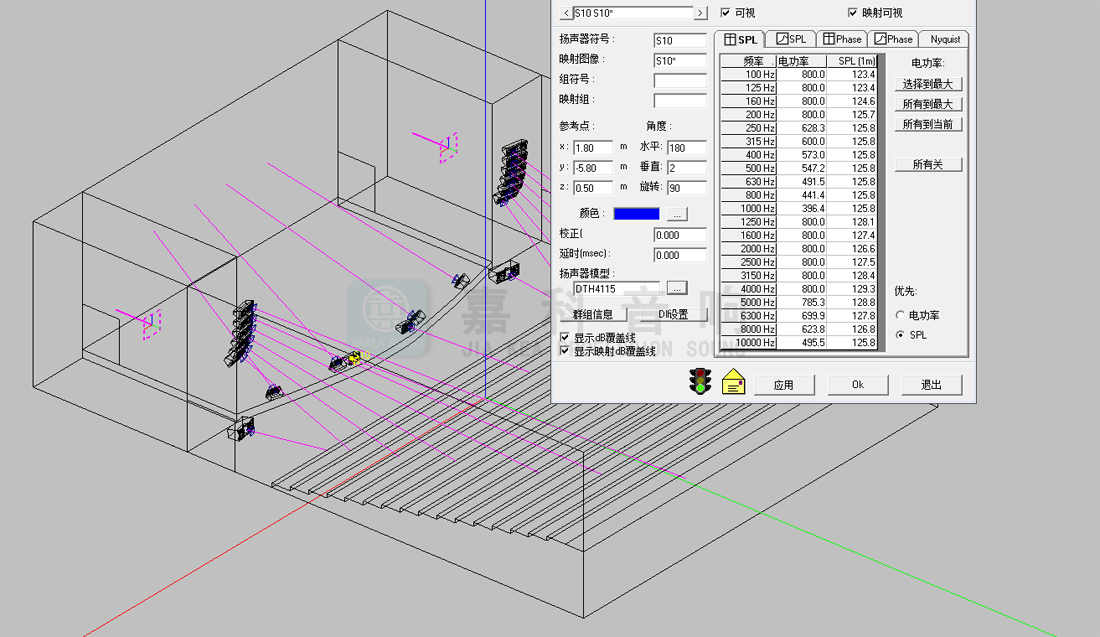Open the first Phase table tab

coord(841,39)
